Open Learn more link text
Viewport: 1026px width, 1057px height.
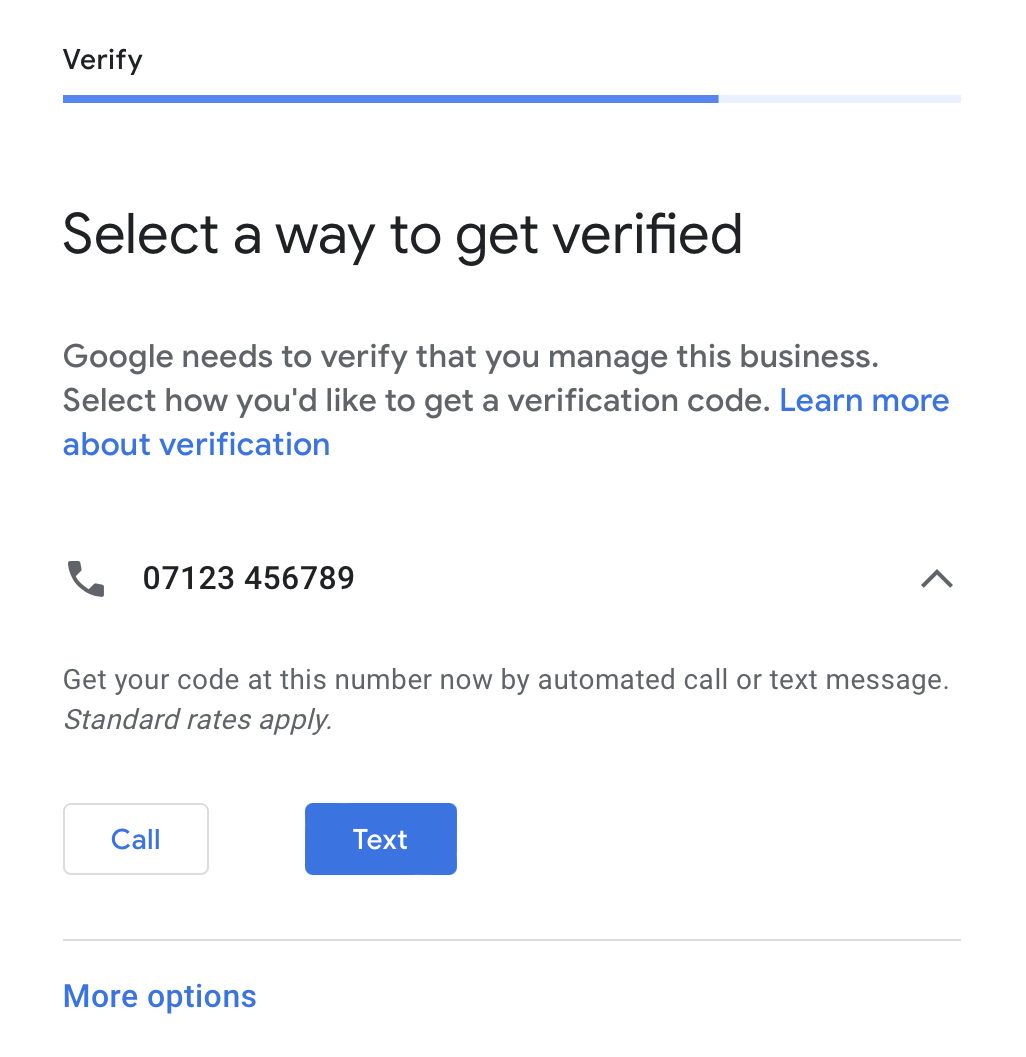[x=864, y=400]
